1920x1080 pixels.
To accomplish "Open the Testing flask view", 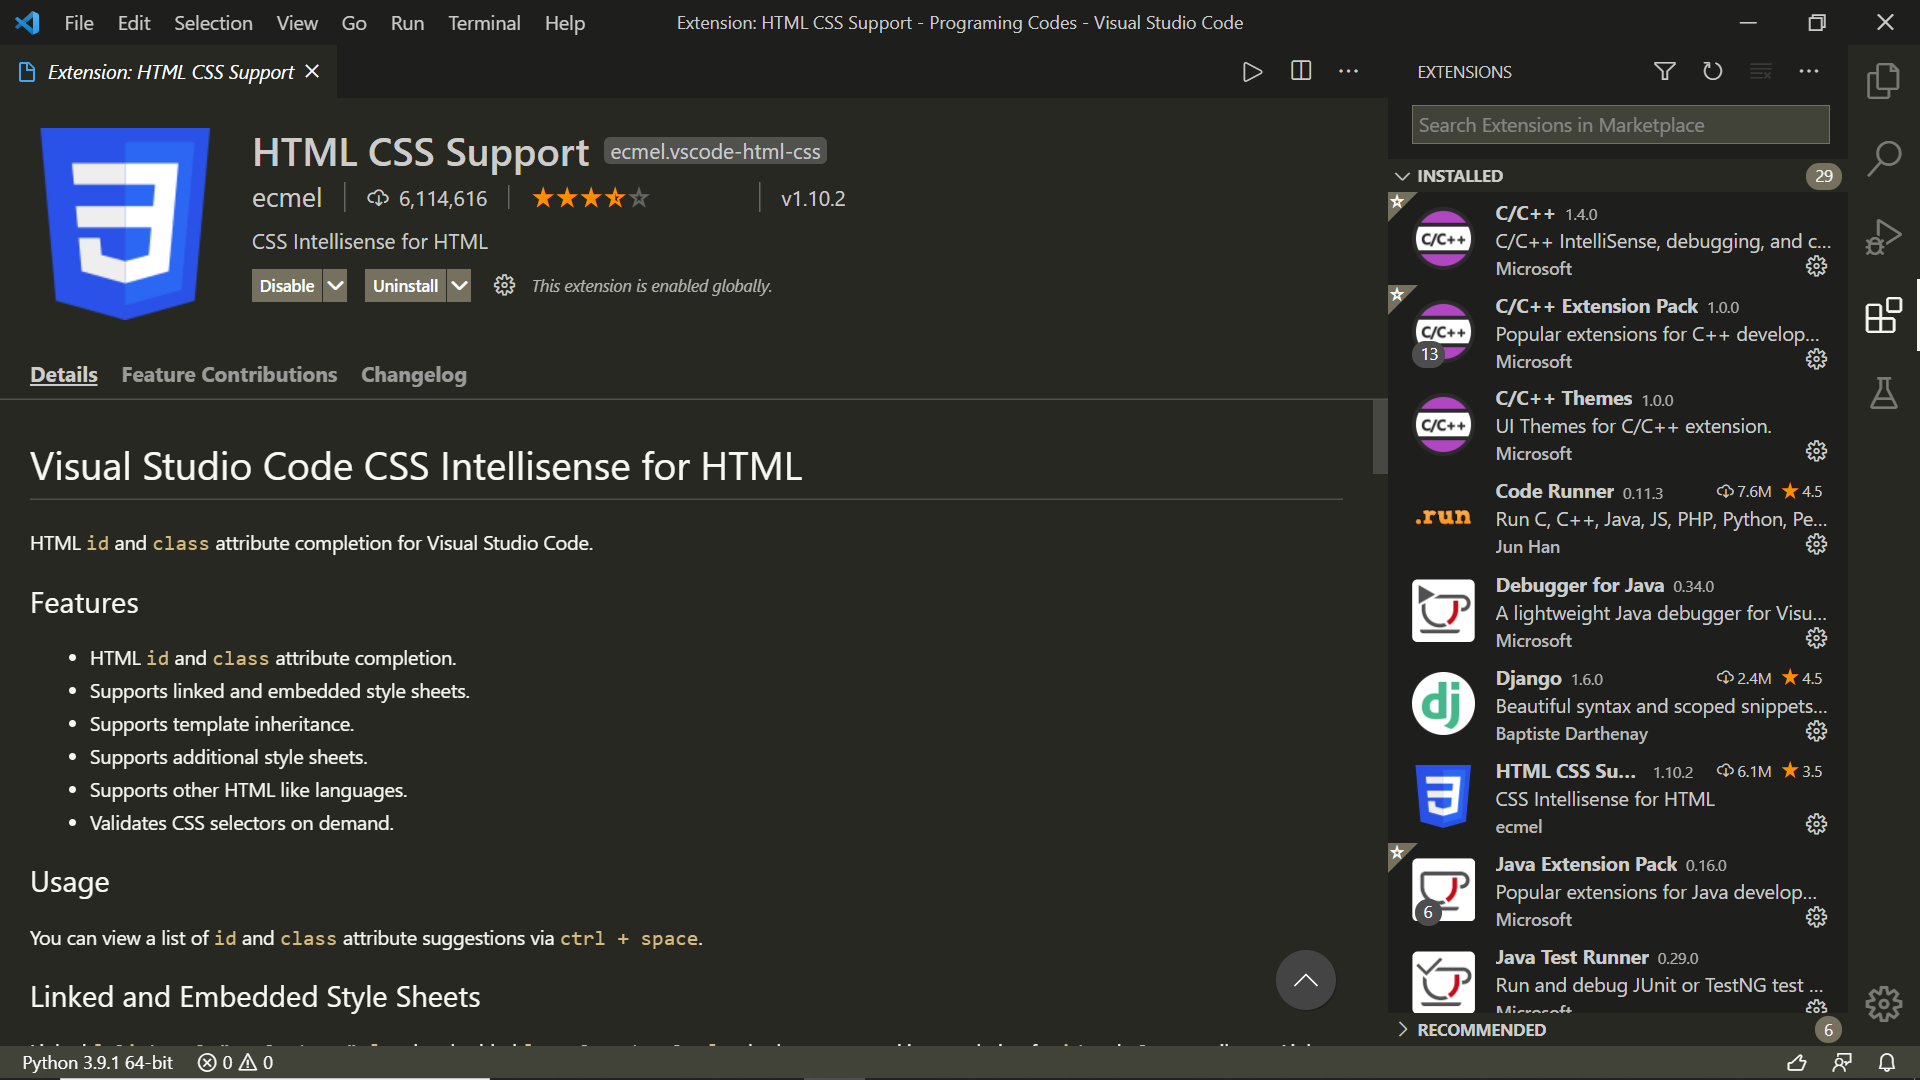I will click(x=1883, y=393).
